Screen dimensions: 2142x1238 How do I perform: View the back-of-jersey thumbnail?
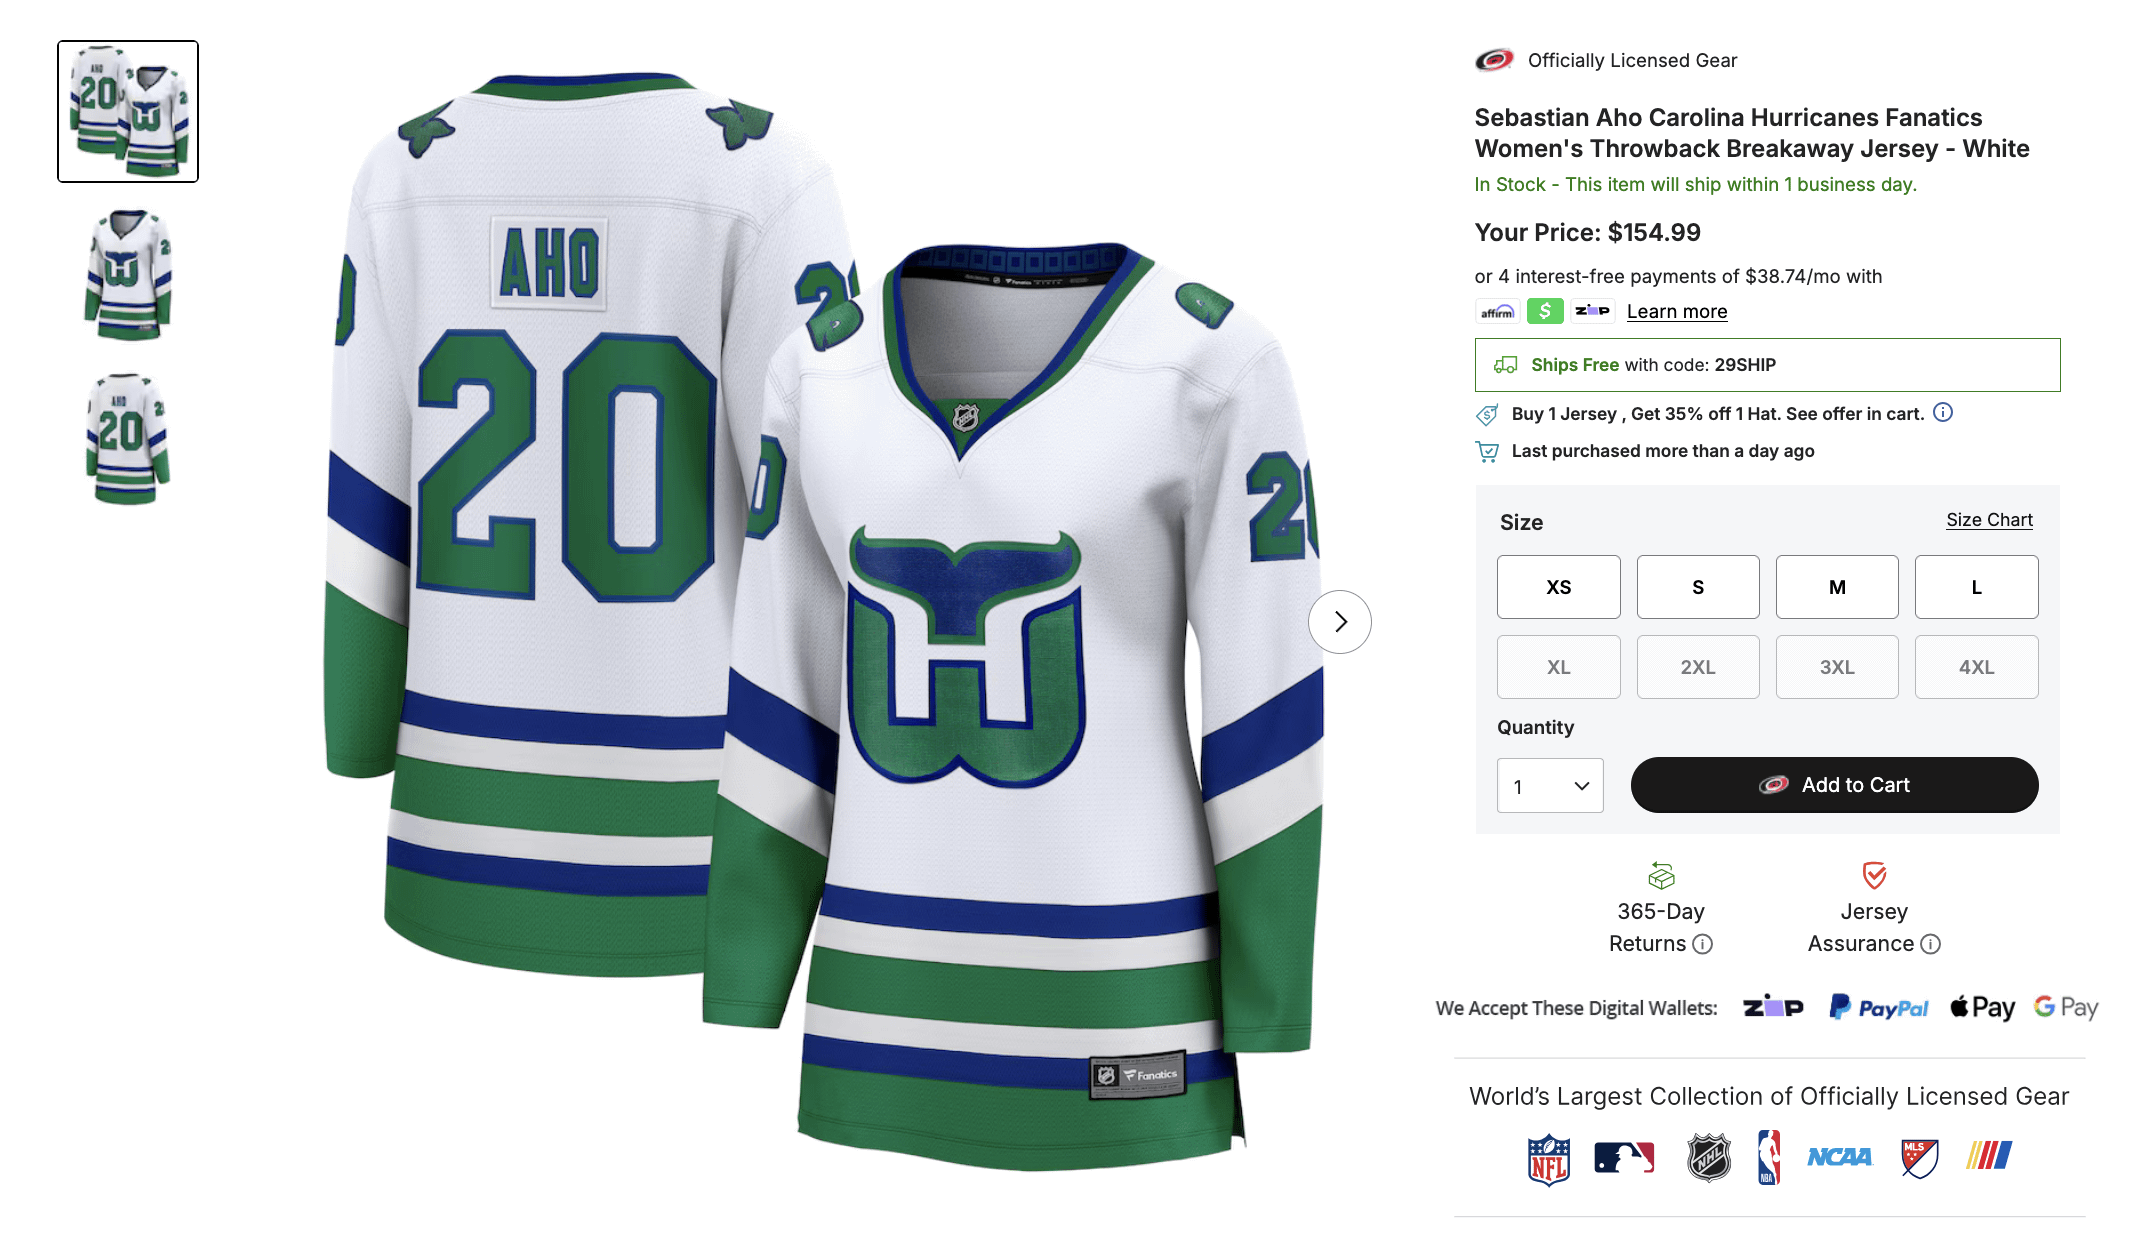128,439
